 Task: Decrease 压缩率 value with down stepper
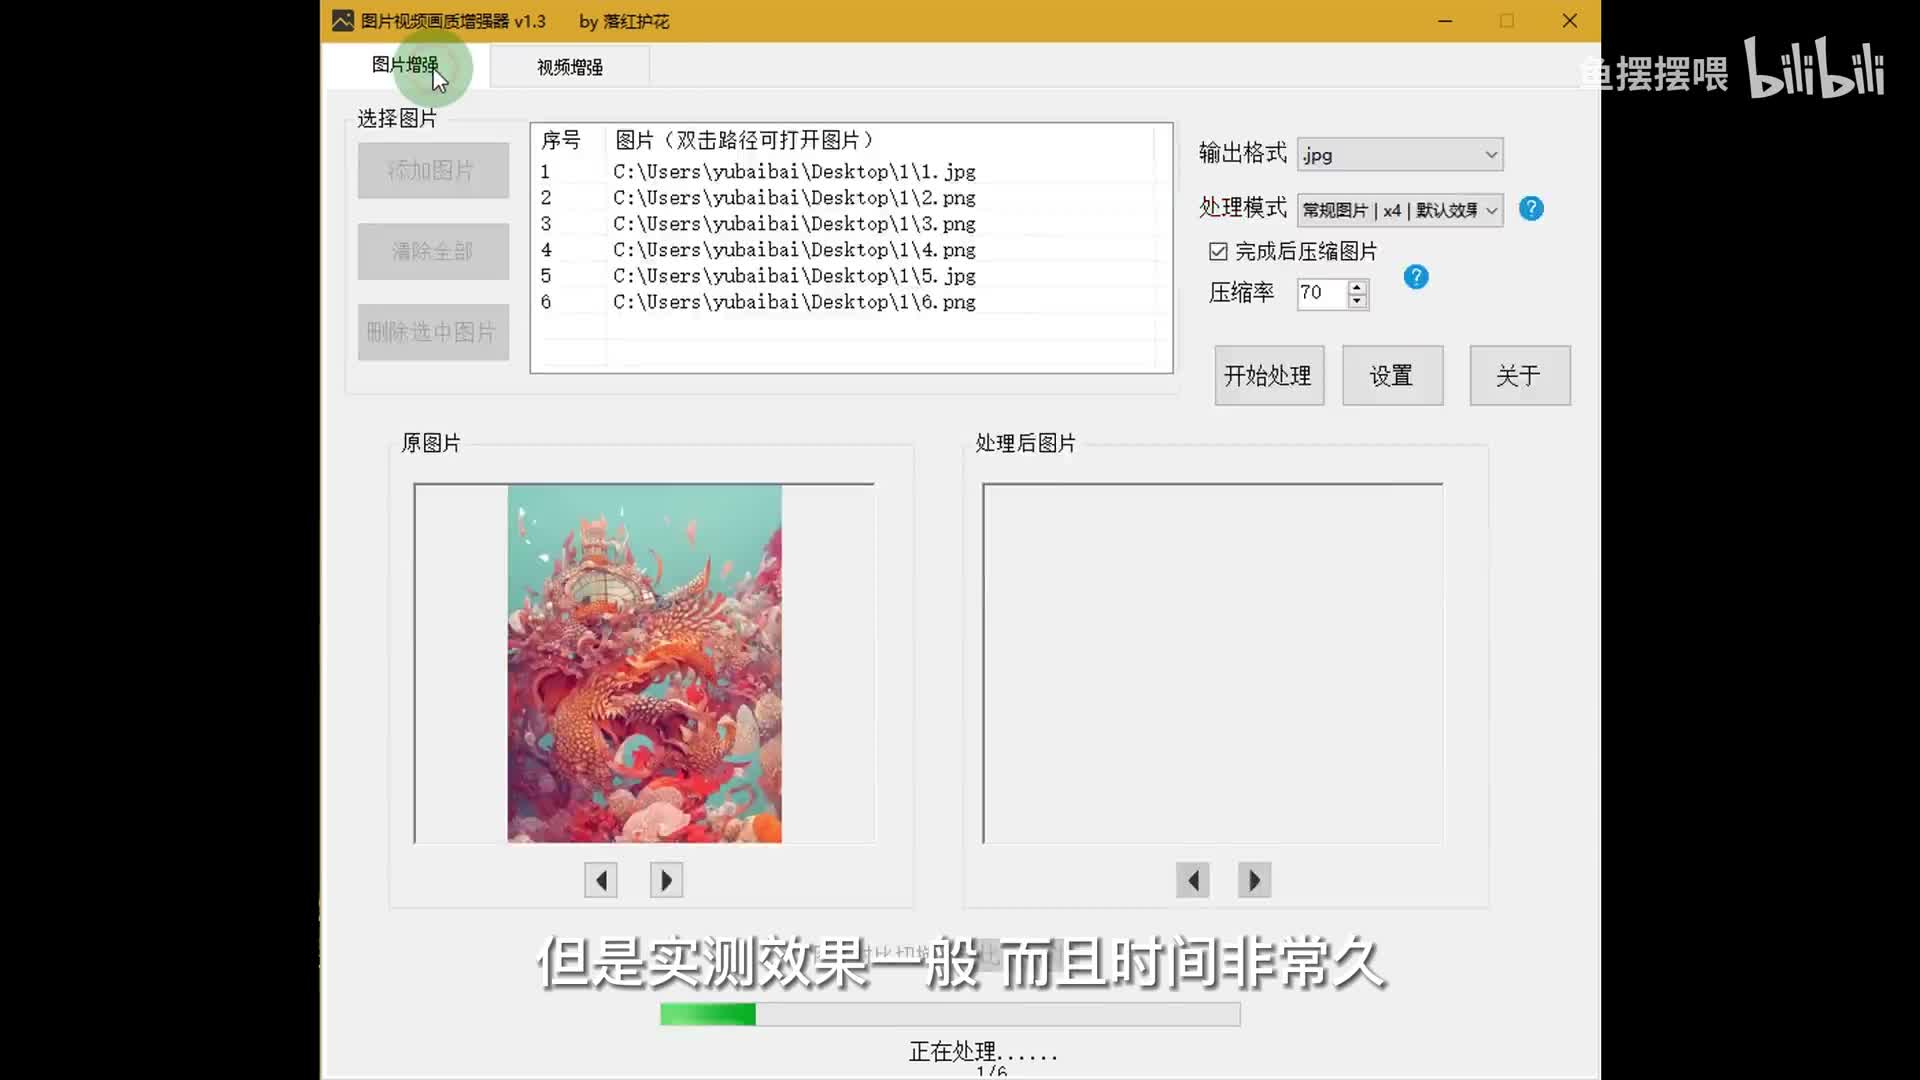[x=1357, y=300]
